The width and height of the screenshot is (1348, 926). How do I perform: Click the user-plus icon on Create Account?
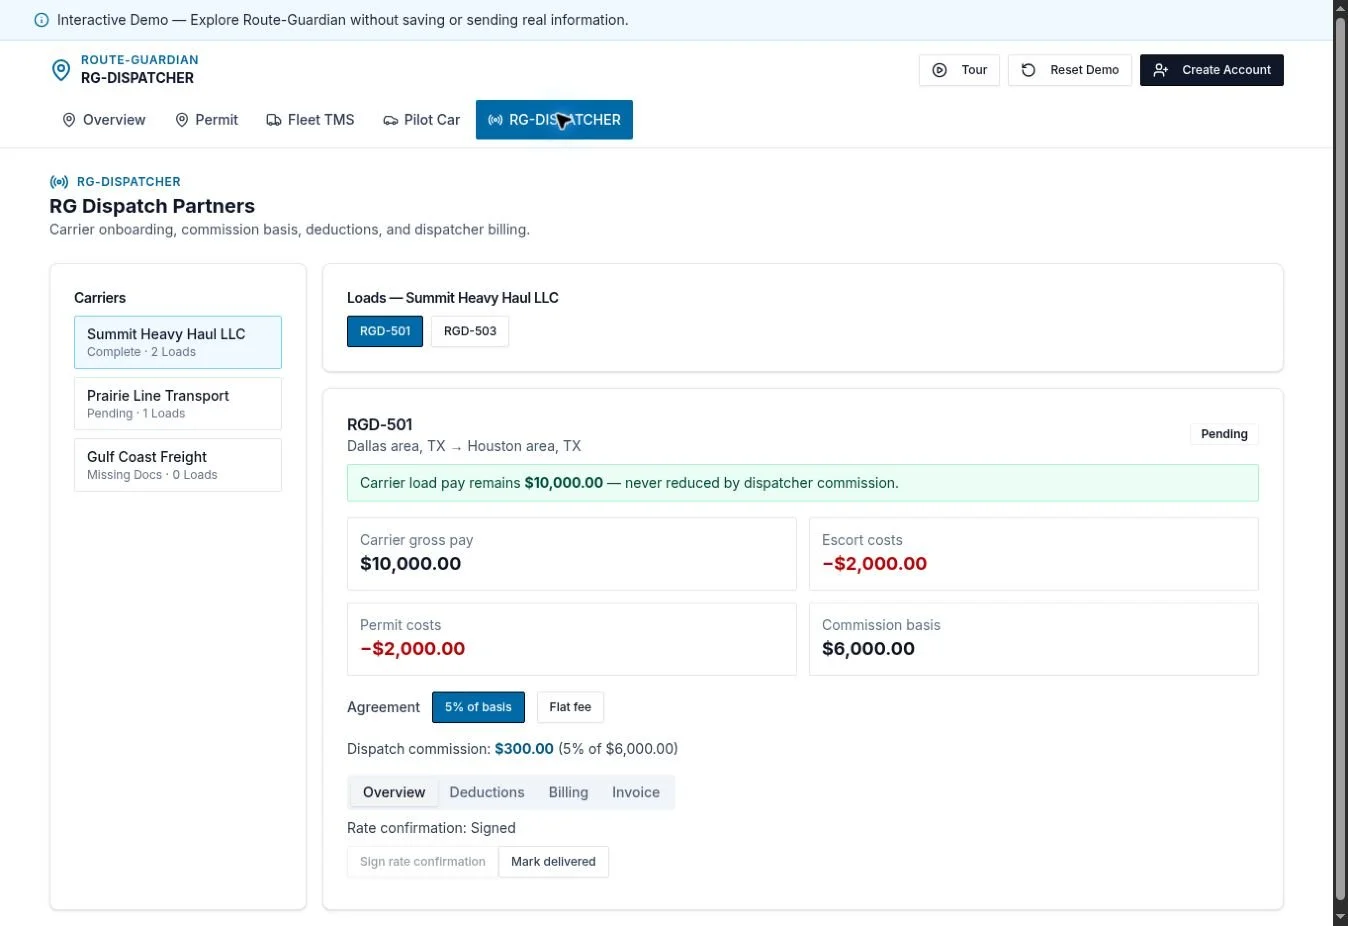(x=1160, y=70)
